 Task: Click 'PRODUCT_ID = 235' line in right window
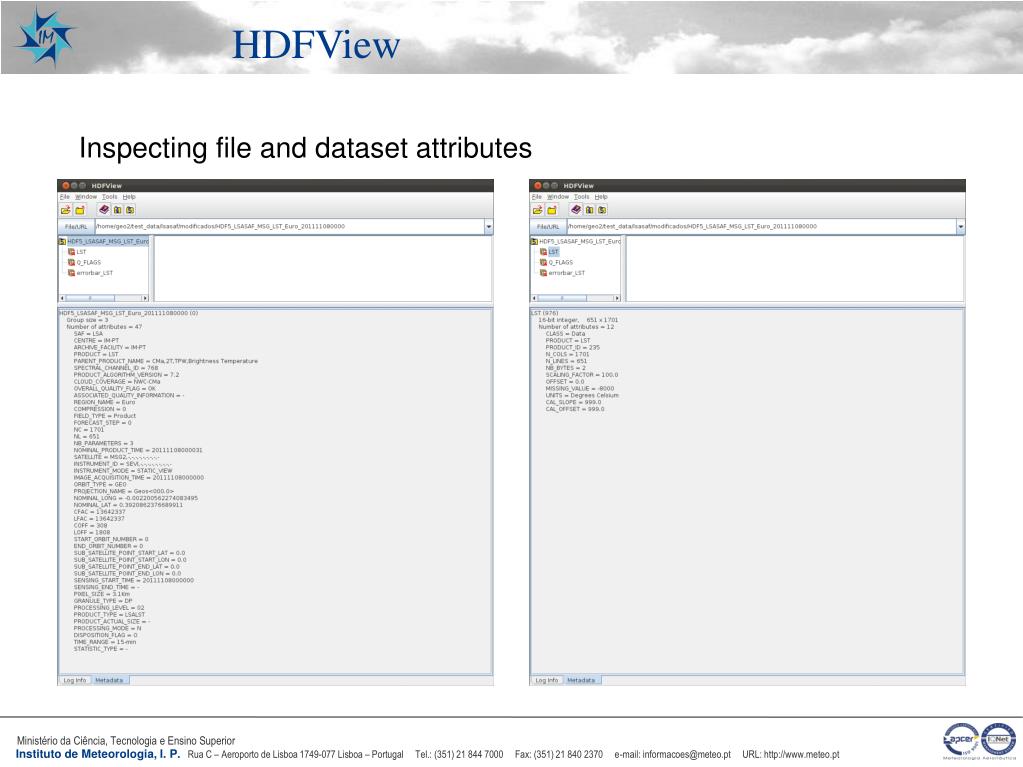(573, 348)
